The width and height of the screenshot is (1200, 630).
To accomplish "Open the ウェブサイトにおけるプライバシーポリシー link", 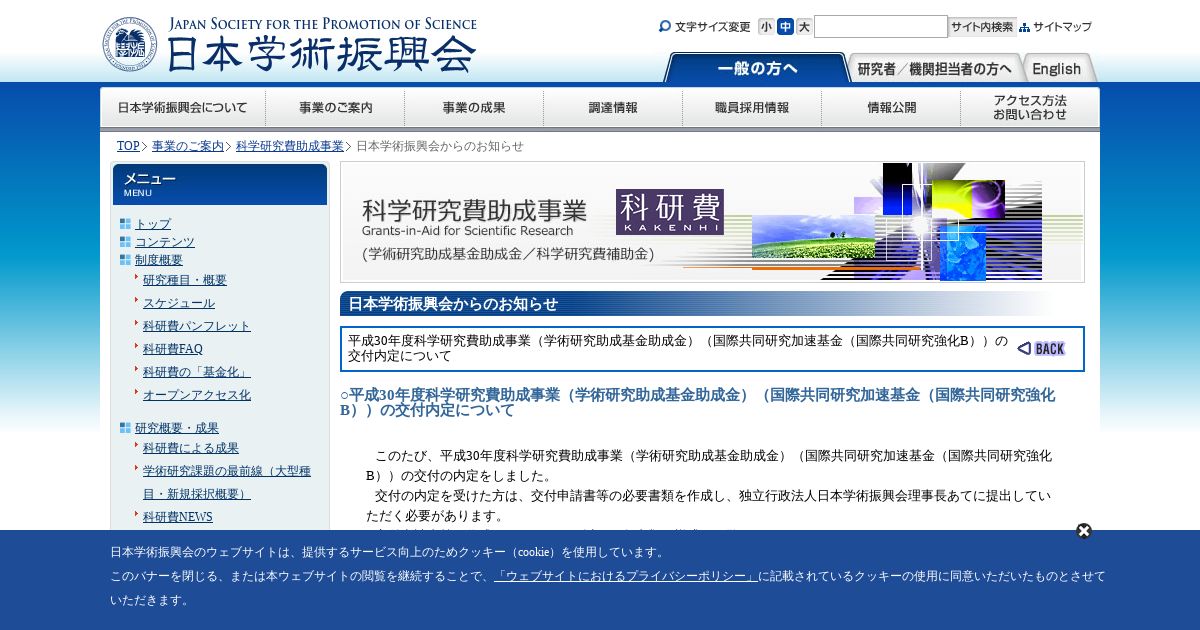I will pyautogui.click(x=626, y=576).
